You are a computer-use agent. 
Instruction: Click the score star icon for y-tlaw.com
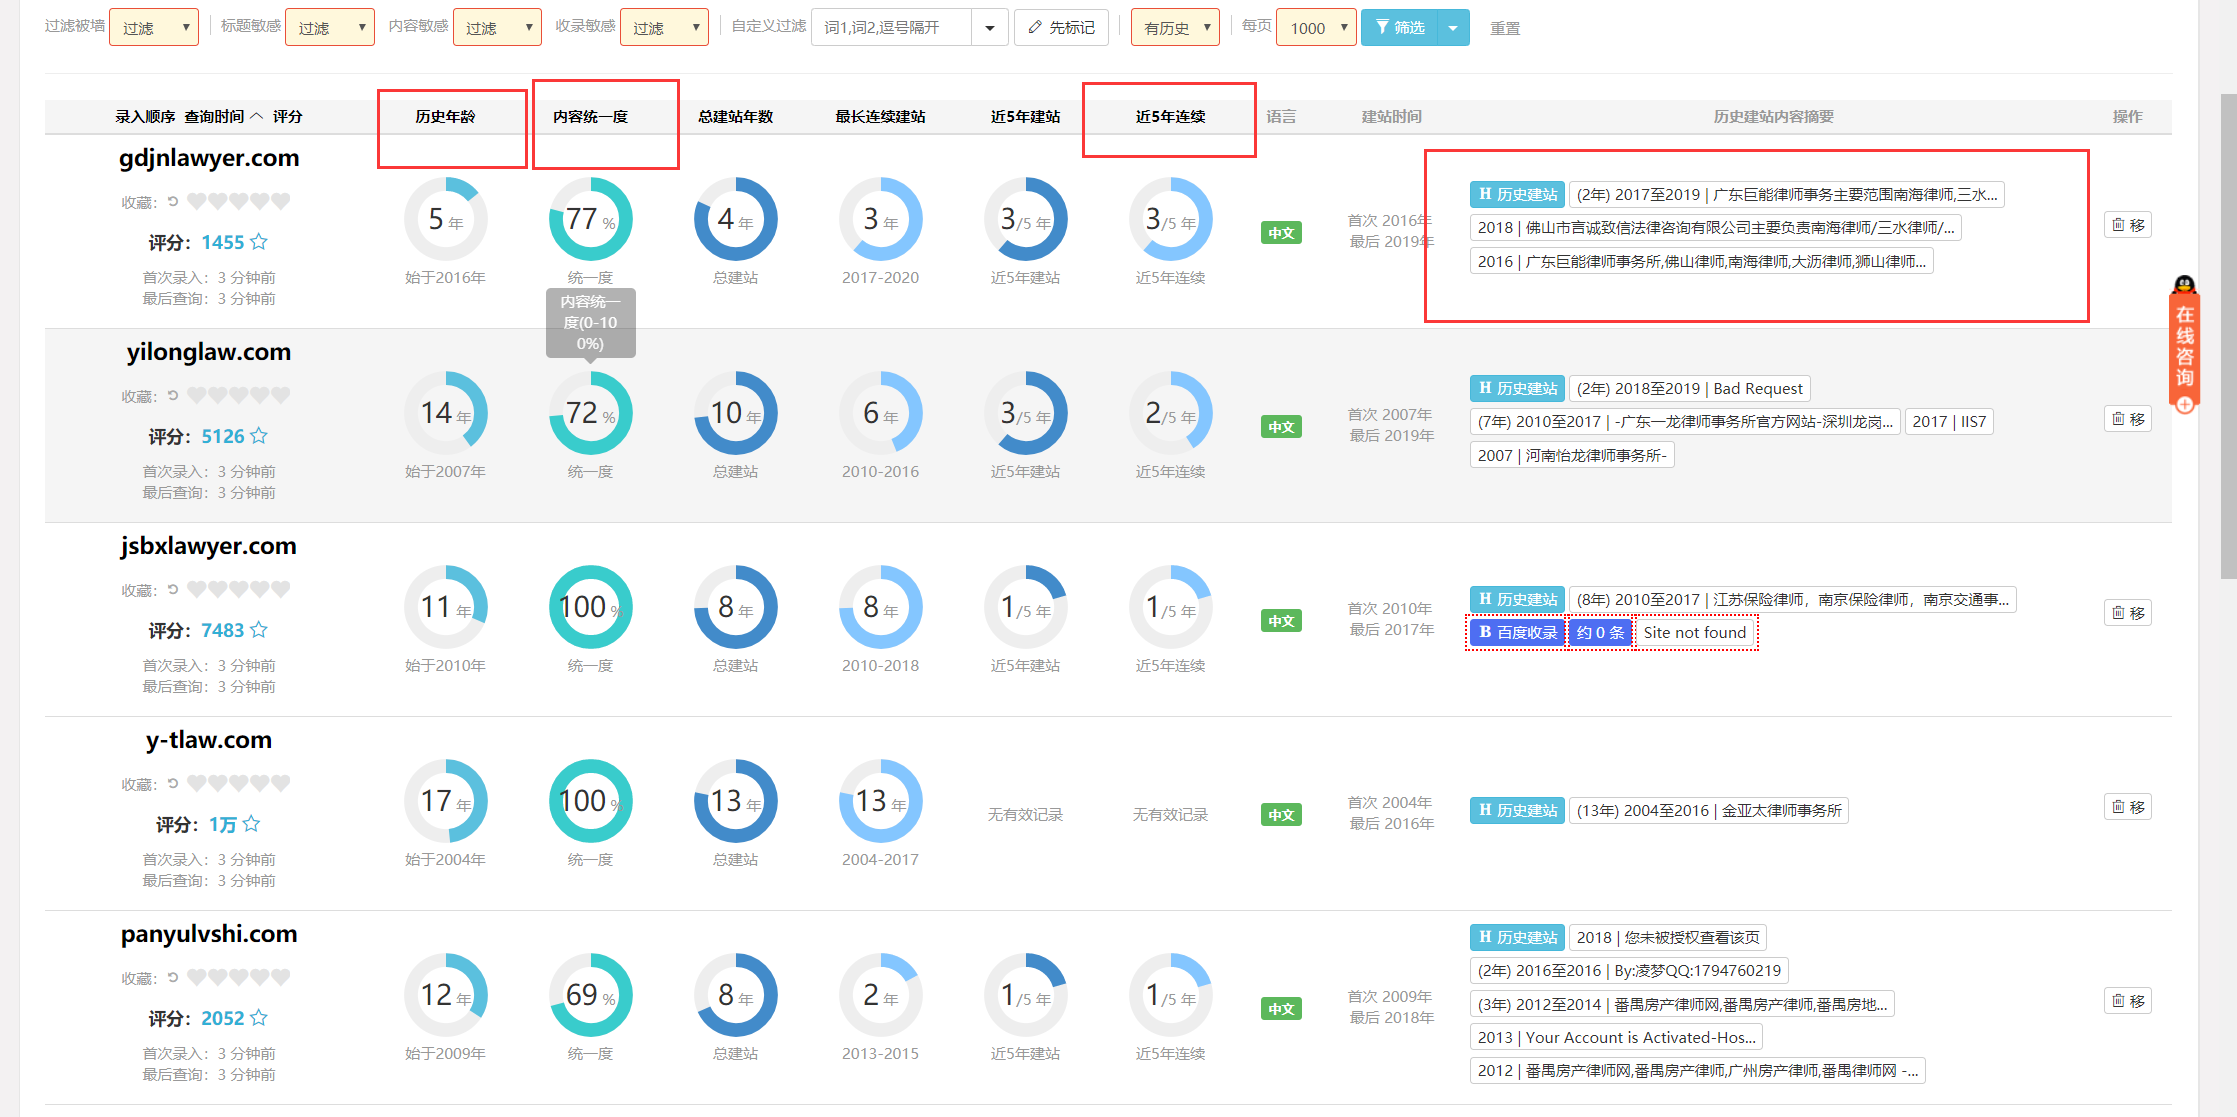(251, 824)
